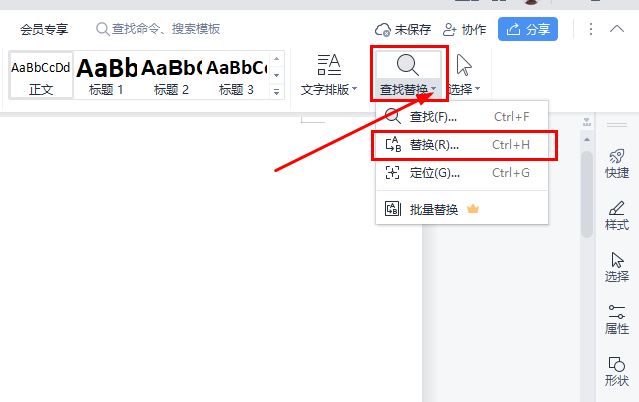Expand the 文字排版 dropdown arrow

tap(354, 88)
